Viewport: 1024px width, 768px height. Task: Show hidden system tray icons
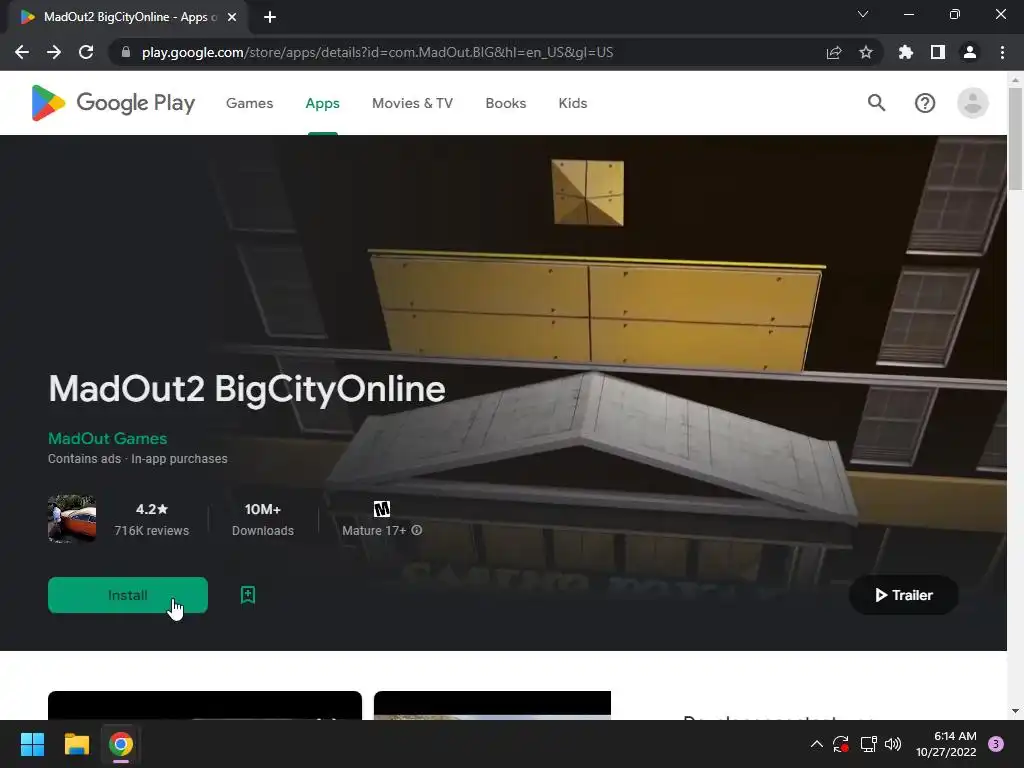point(816,744)
